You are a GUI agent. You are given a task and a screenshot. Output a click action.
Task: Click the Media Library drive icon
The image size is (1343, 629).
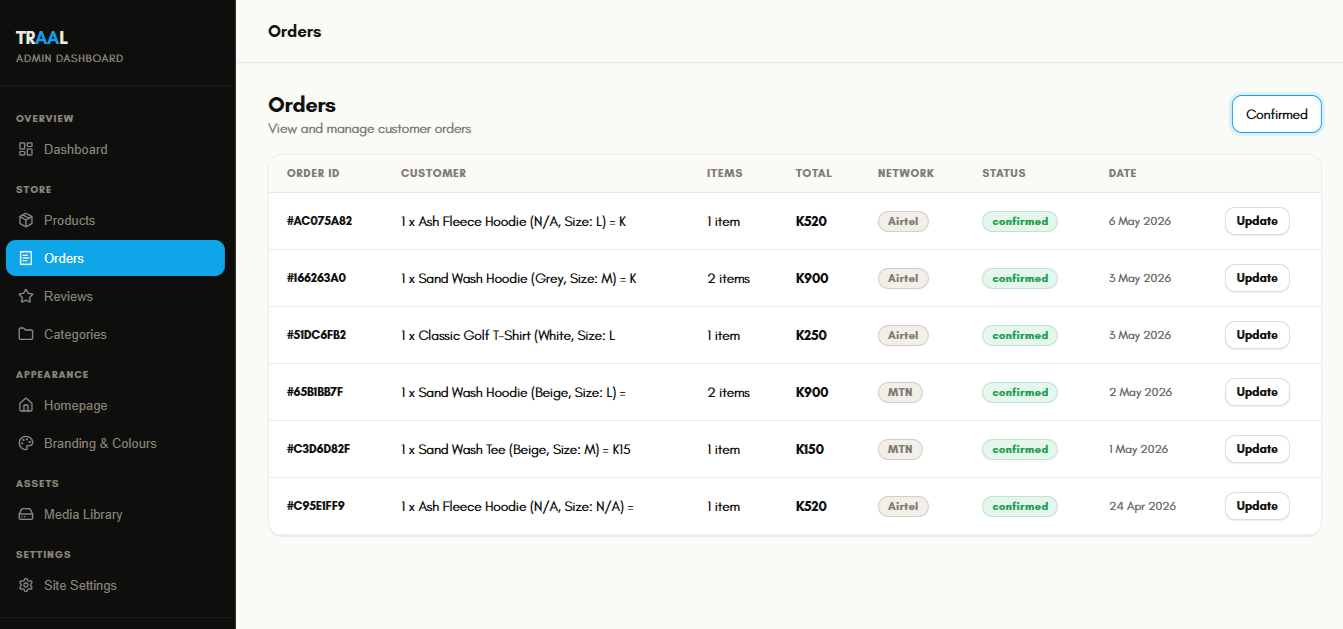(26, 514)
